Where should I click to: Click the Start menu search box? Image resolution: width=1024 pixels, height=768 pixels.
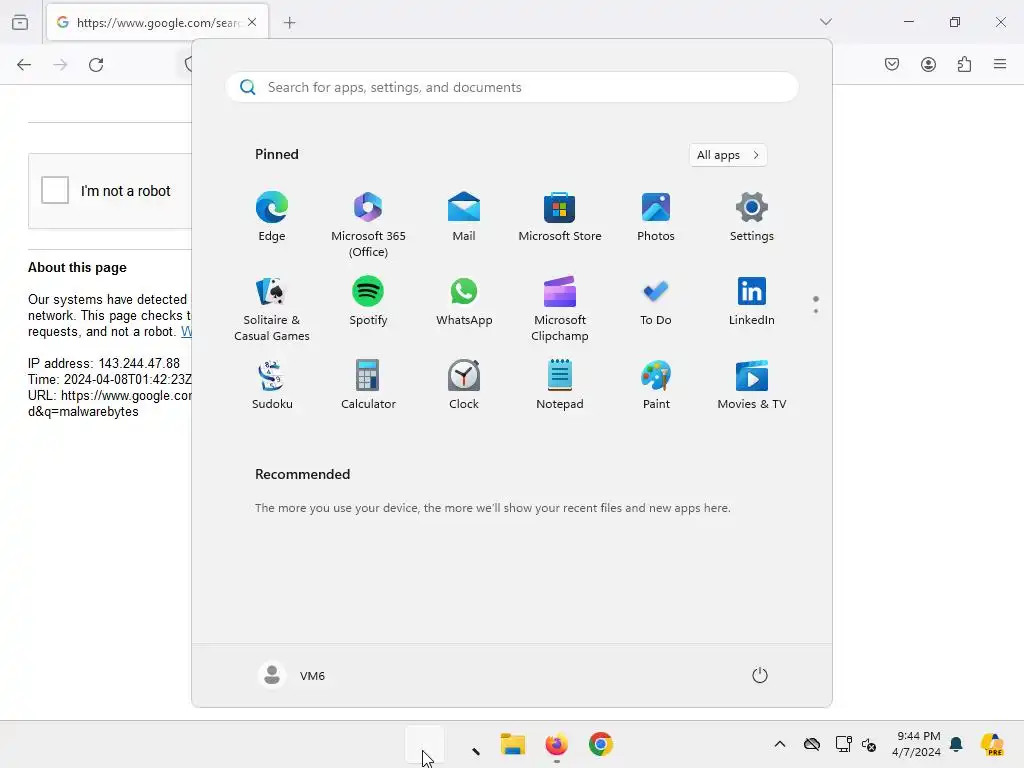click(512, 88)
